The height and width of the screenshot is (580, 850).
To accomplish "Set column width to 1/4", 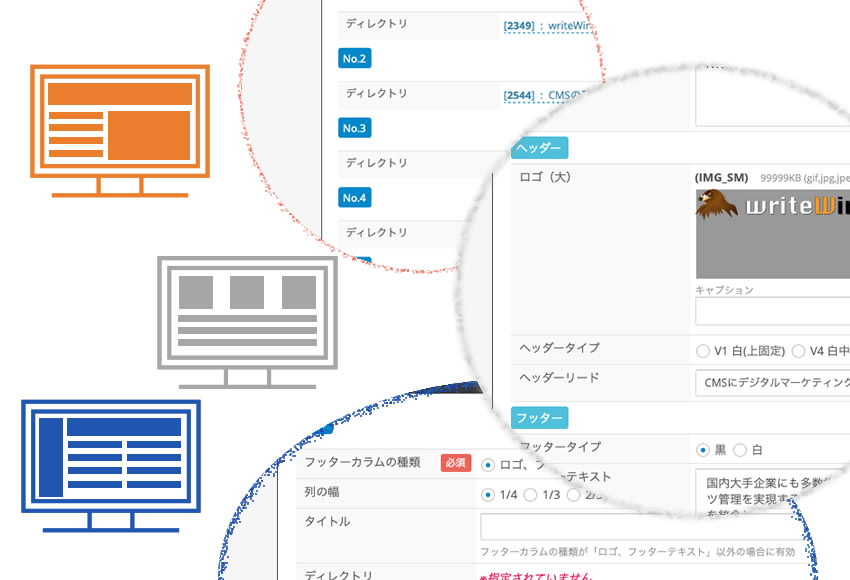I will pos(488,495).
